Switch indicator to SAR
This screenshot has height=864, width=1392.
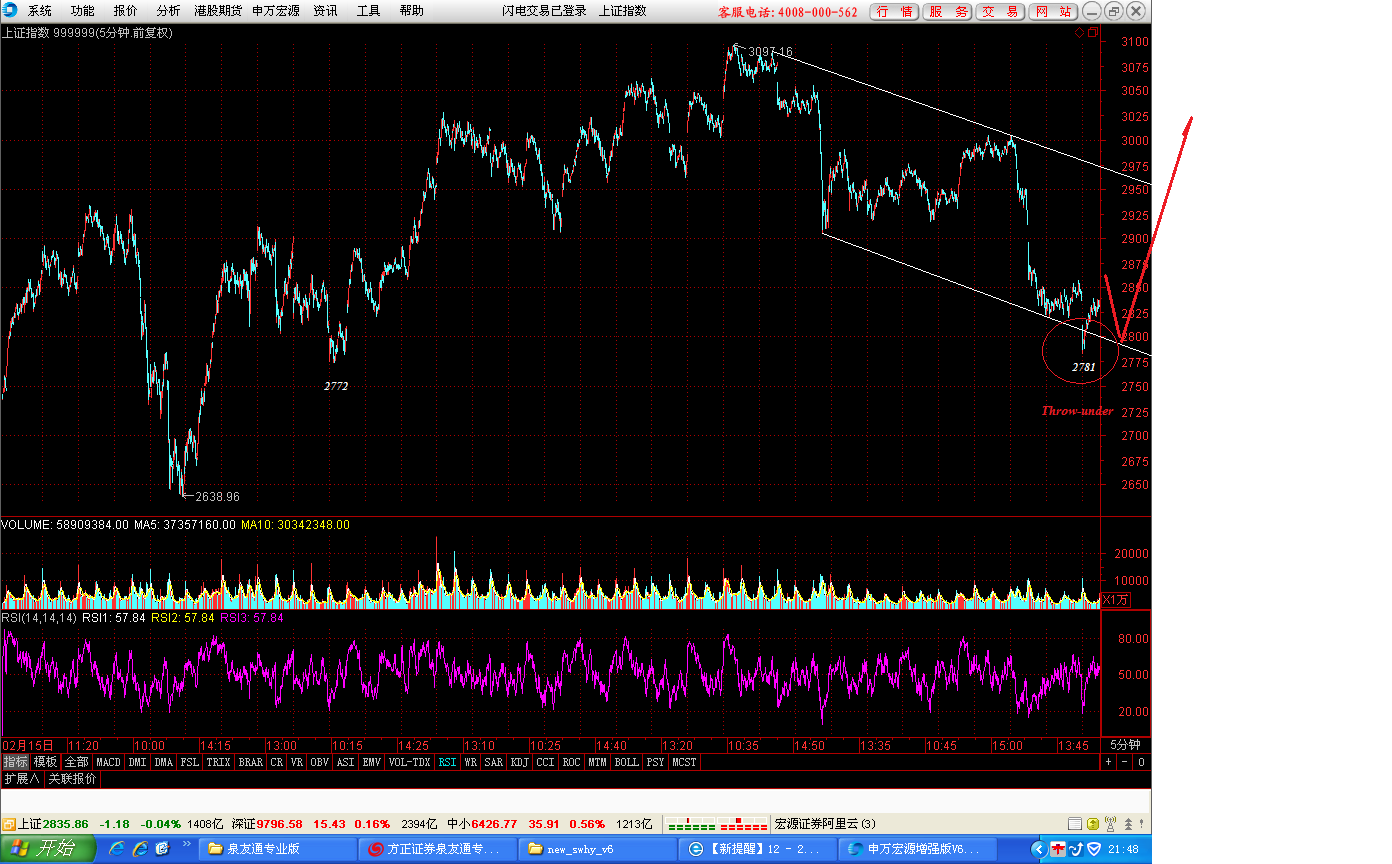(x=493, y=762)
